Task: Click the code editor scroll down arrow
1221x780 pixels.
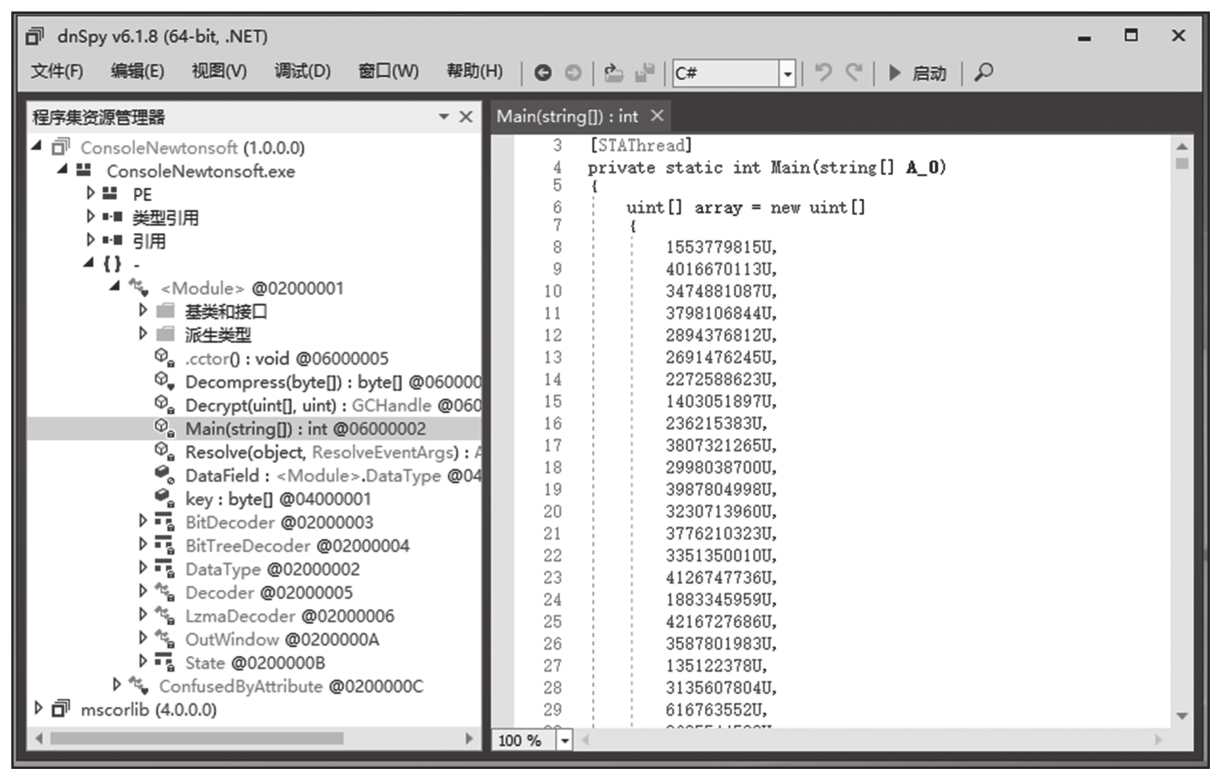Action: 1182,716
